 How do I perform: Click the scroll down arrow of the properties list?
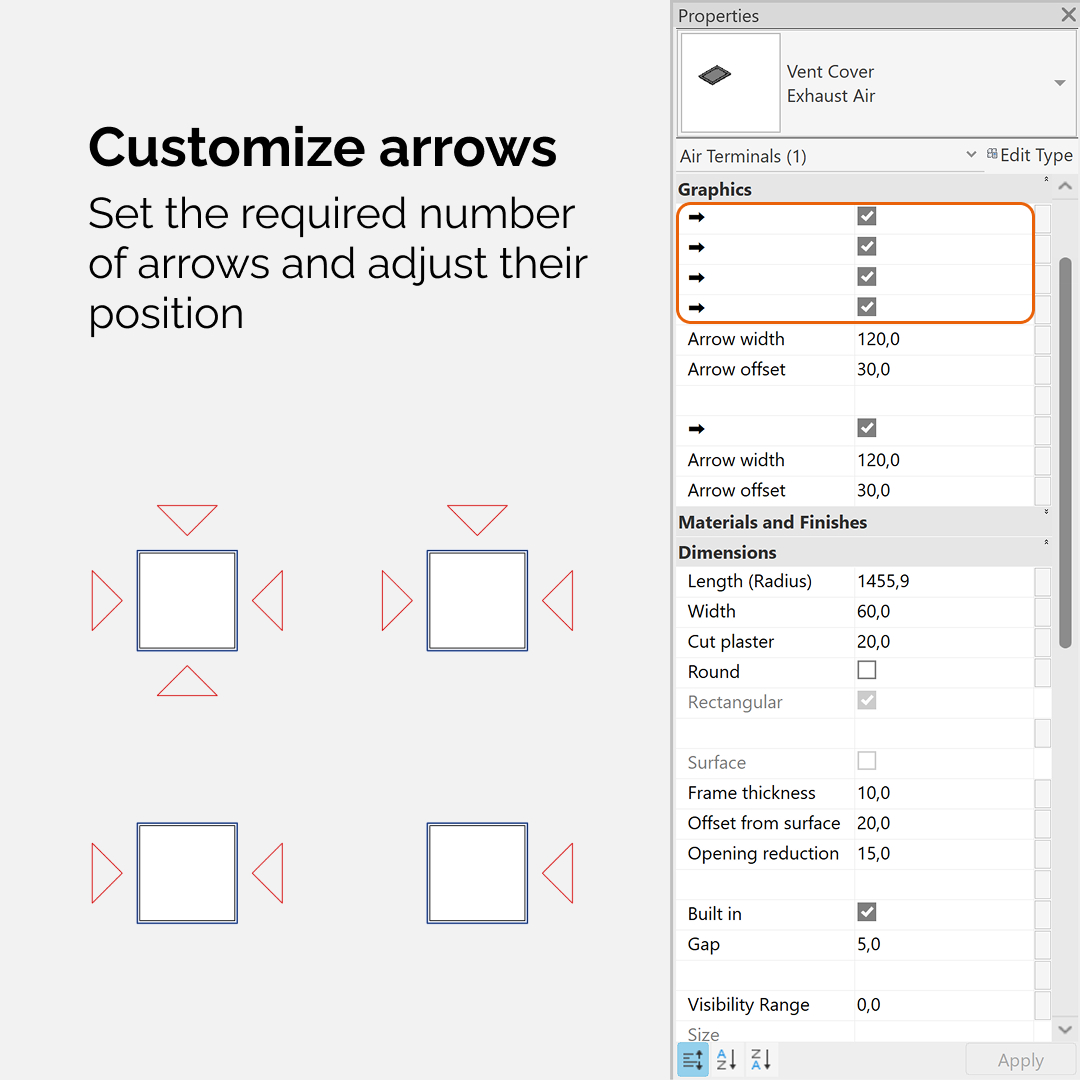pyautogui.click(x=1065, y=1030)
